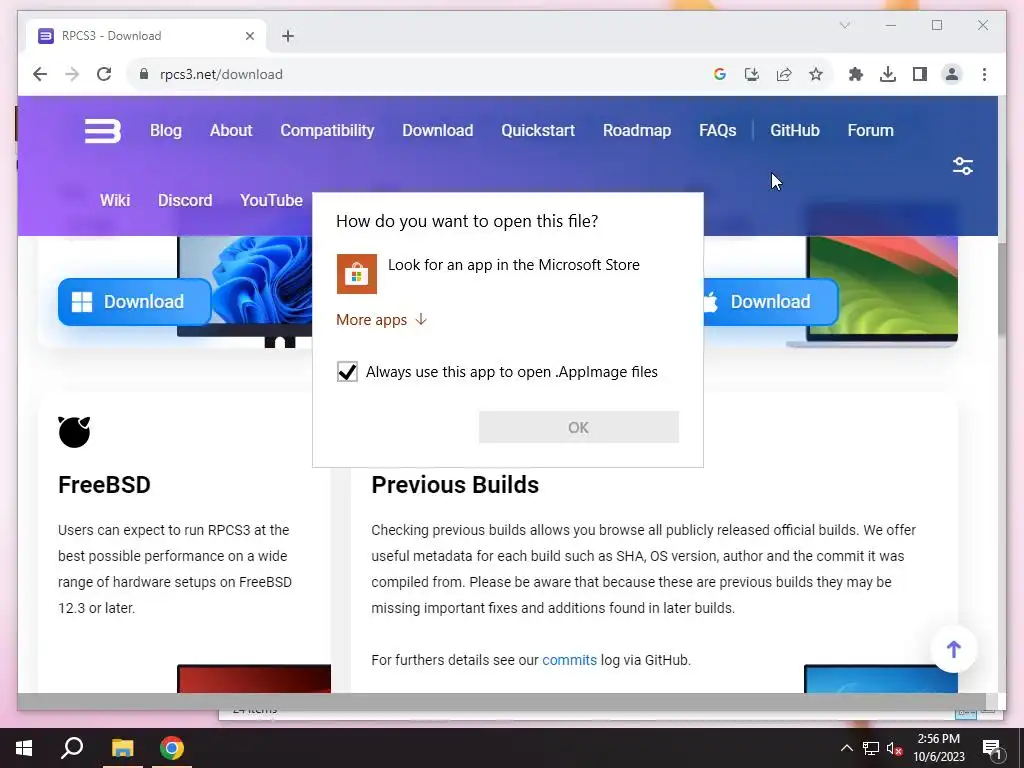1024x768 pixels.
Task: Expand More apps in the dialog
Action: (381, 319)
